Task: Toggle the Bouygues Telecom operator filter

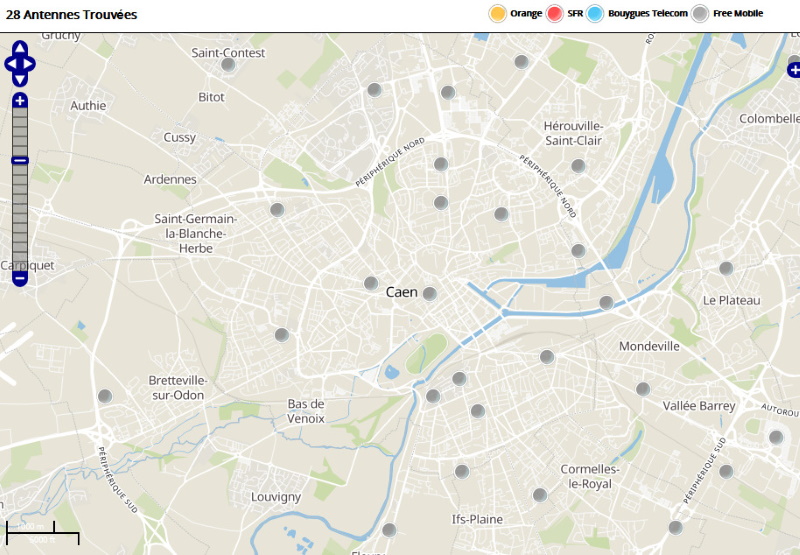Action: click(x=596, y=13)
